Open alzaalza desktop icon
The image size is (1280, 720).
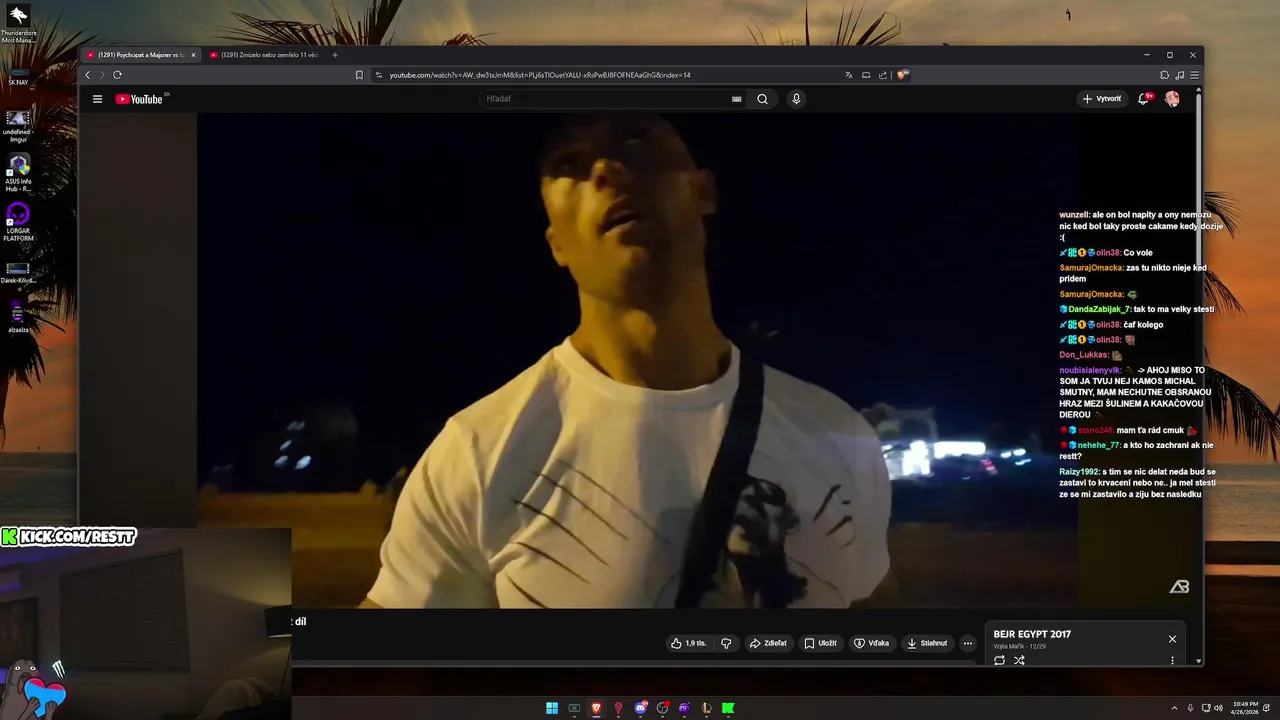pyautogui.click(x=18, y=317)
